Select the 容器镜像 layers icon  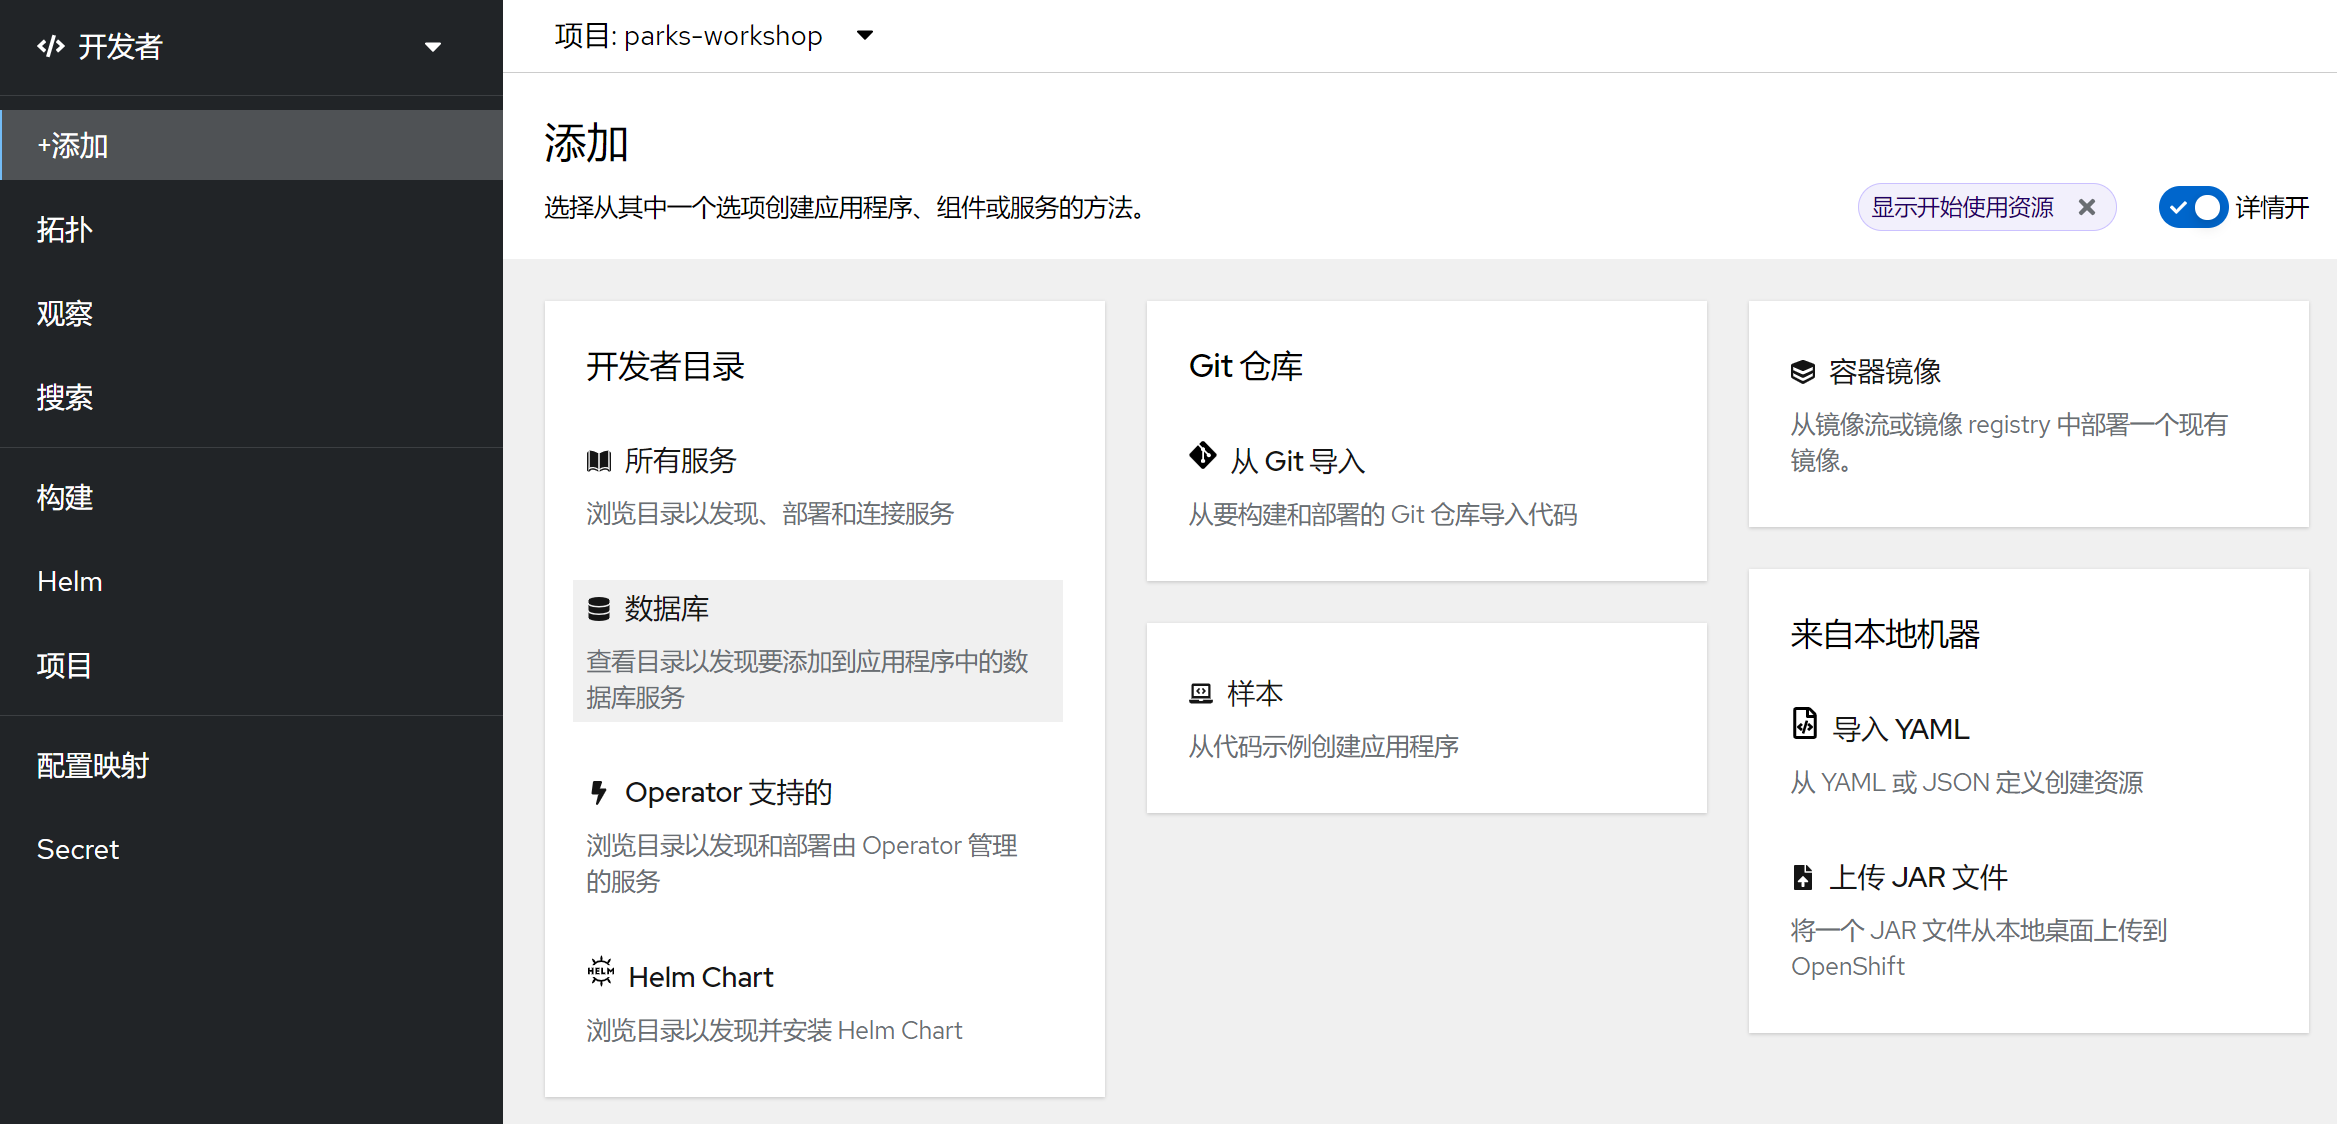click(x=1802, y=370)
